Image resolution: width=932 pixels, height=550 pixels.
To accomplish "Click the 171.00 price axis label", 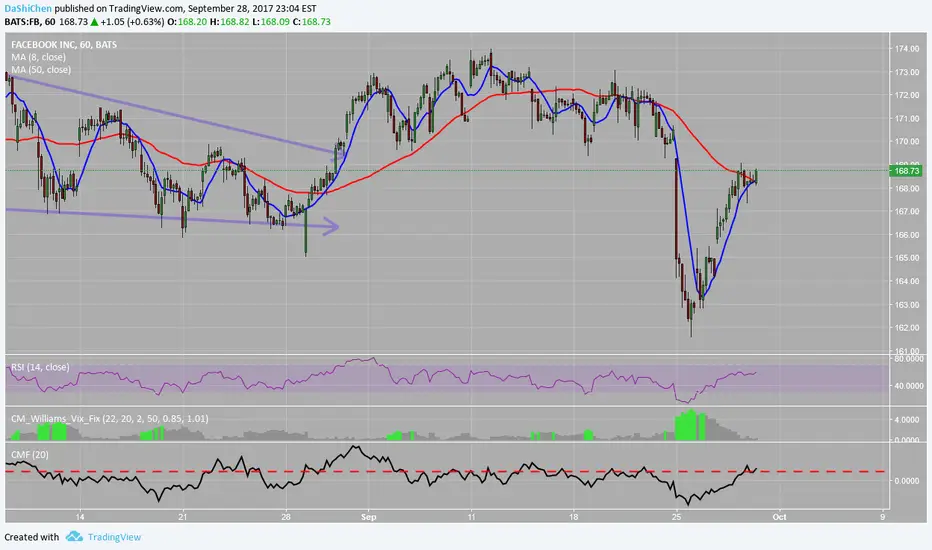I will (906, 118).
